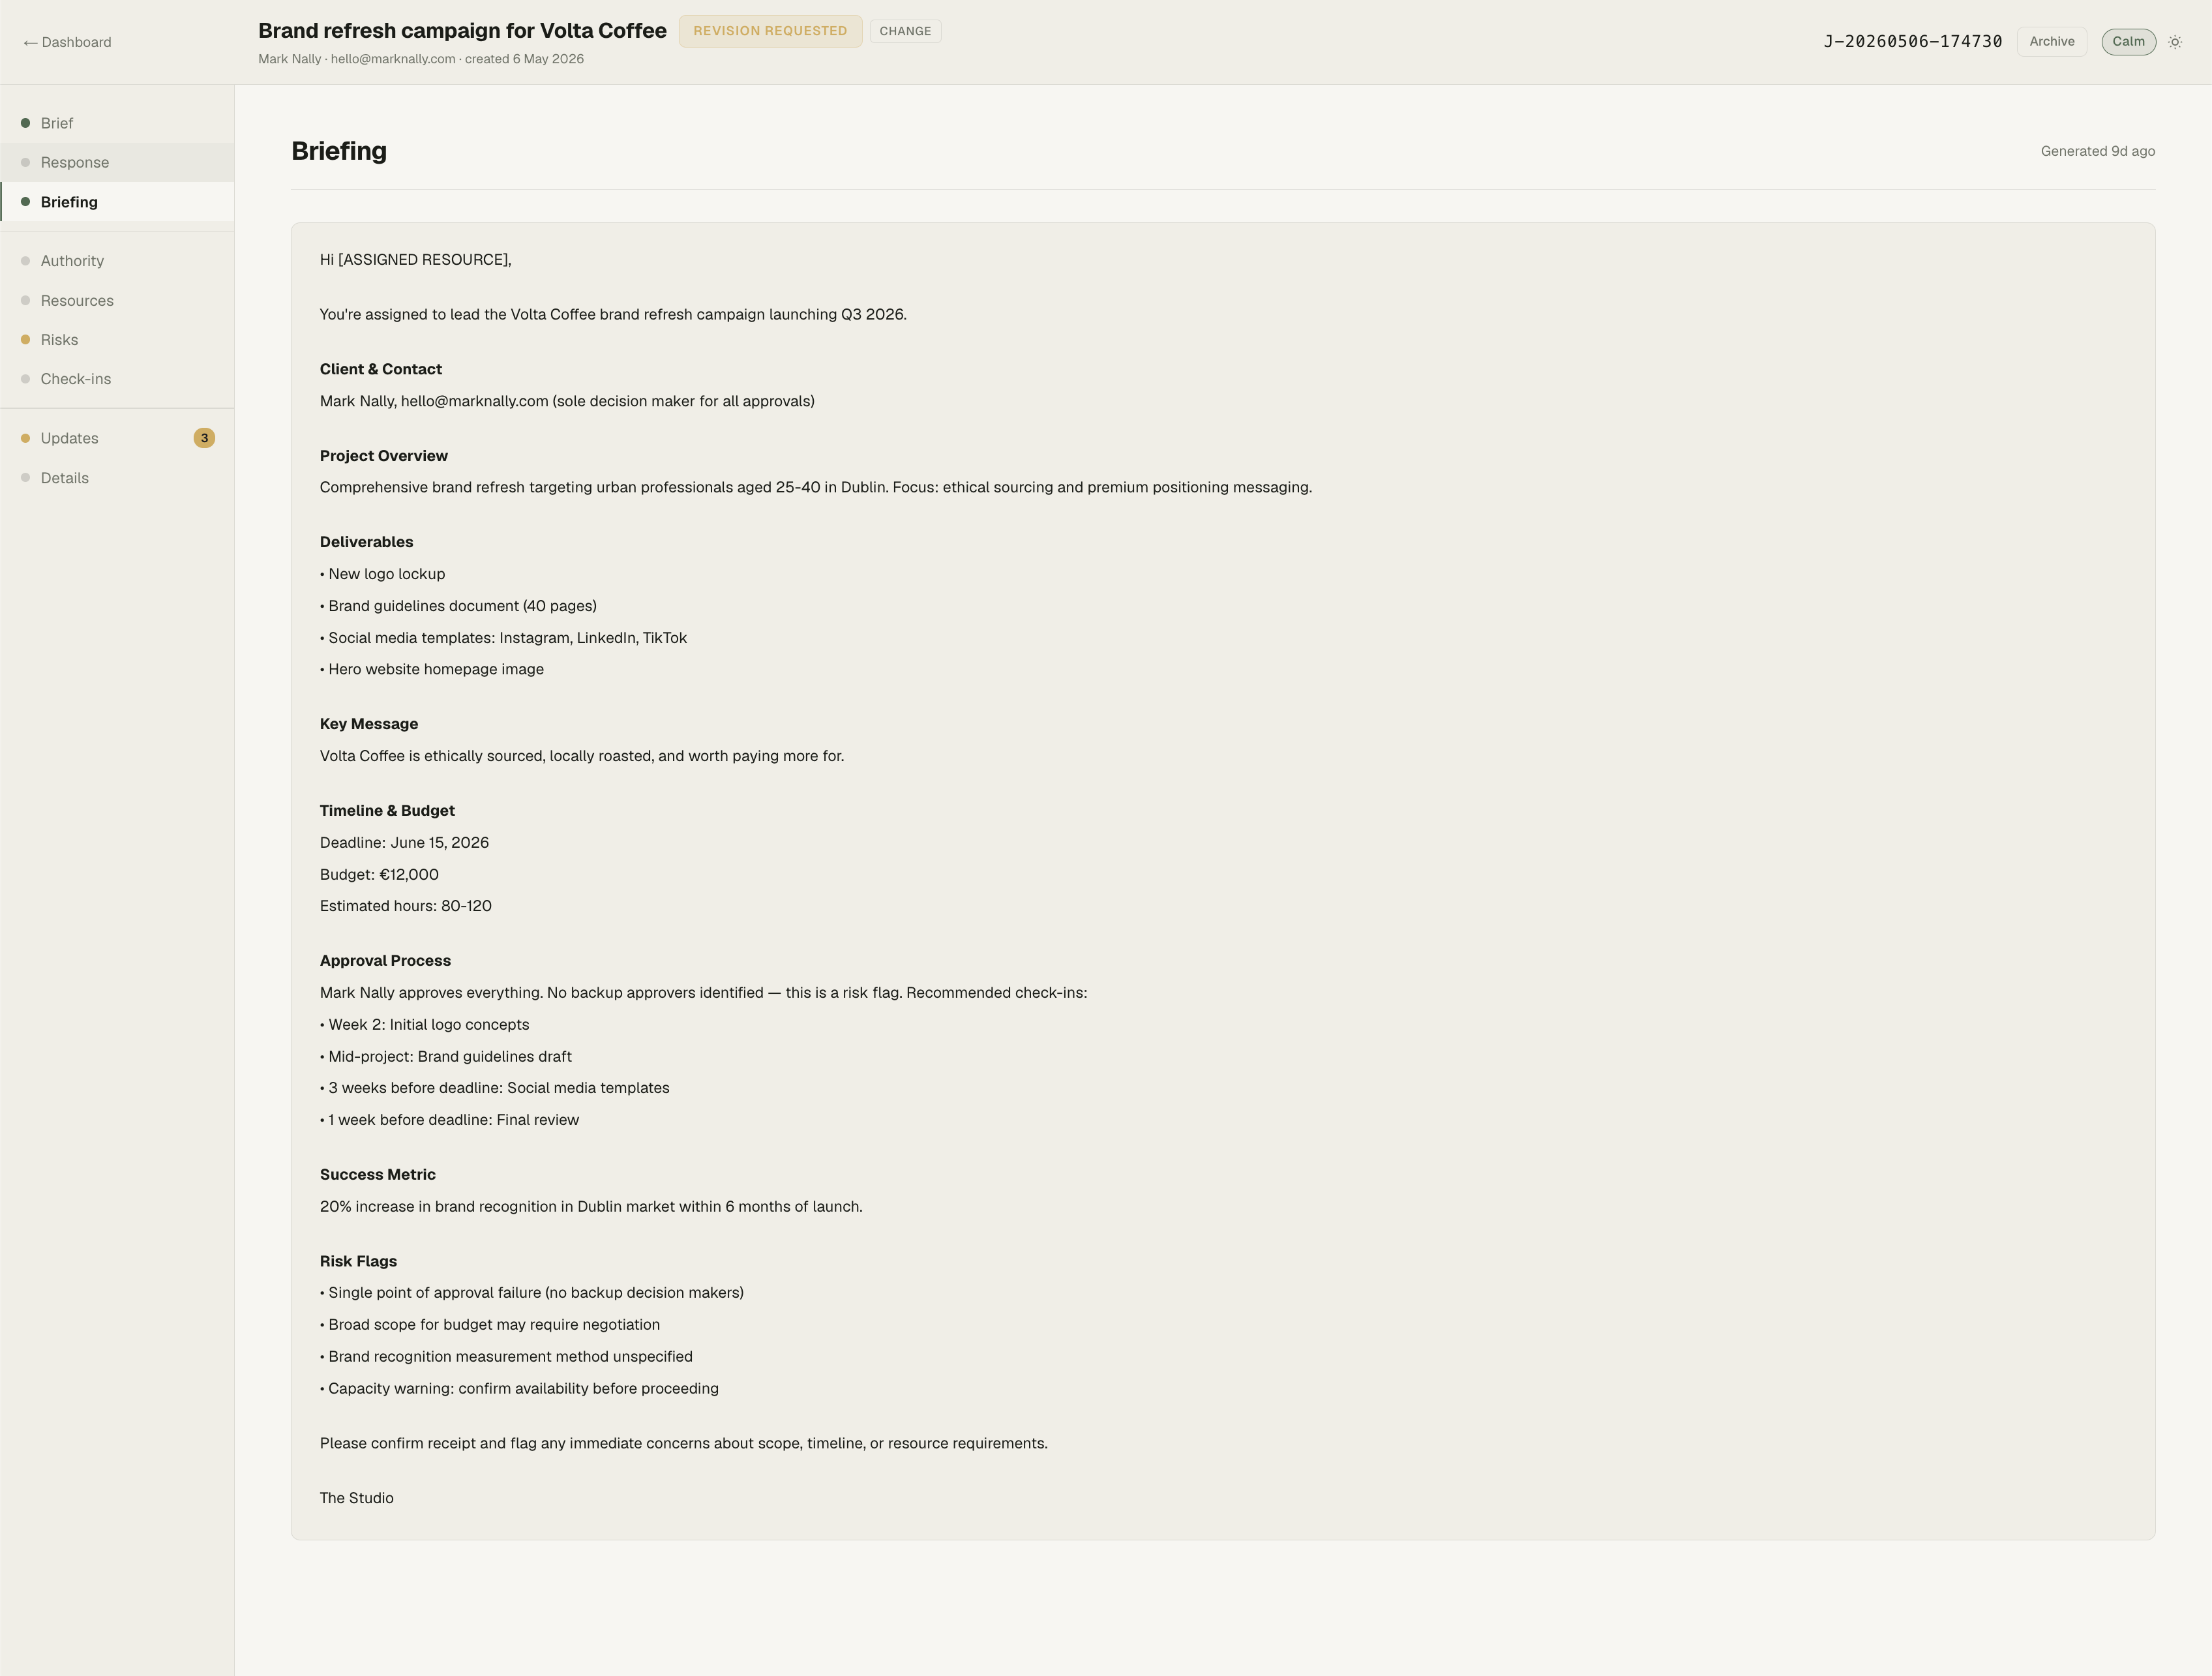Image resolution: width=2212 pixels, height=1676 pixels.
Task: Click the Mark Nally contact line
Action: 567,401
